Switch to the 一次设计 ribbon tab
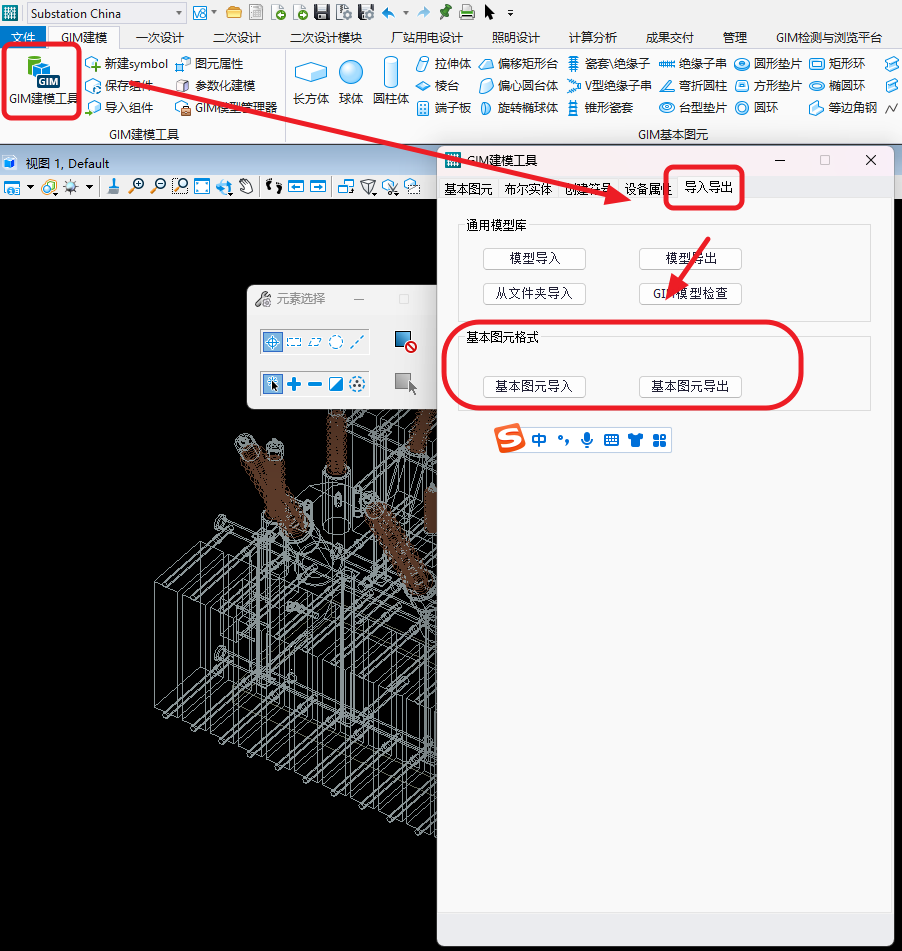The height and width of the screenshot is (951, 902). coord(160,38)
